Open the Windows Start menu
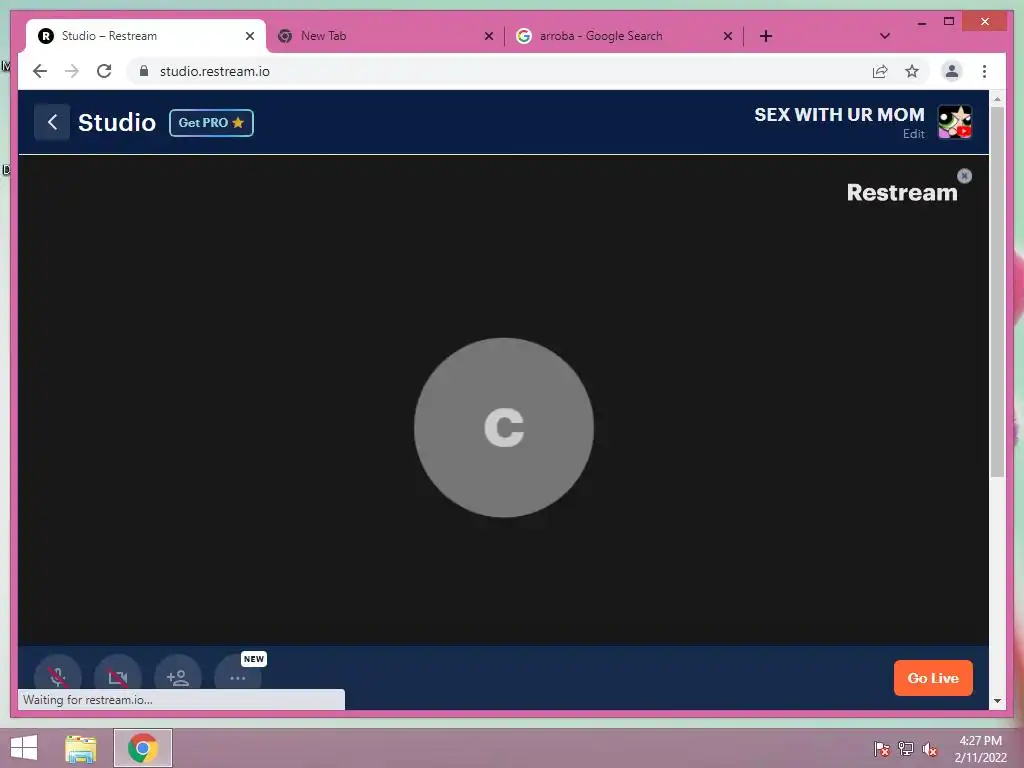 tap(24, 748)
